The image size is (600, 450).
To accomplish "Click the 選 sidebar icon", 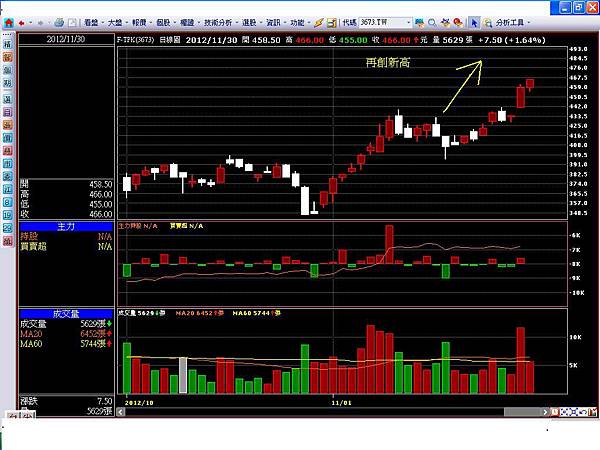I will [x=7, y=99].
